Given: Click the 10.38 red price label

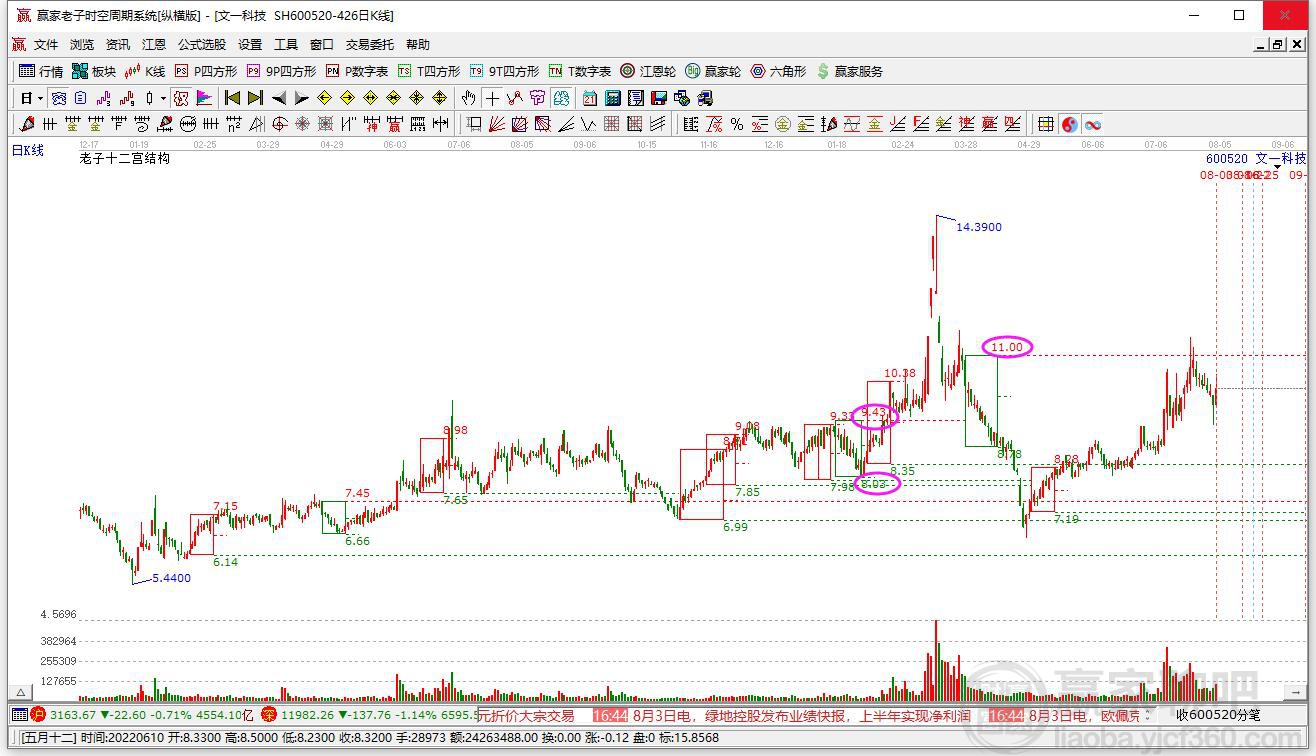Looking at the screenshot, I should (x=900, y=373).
